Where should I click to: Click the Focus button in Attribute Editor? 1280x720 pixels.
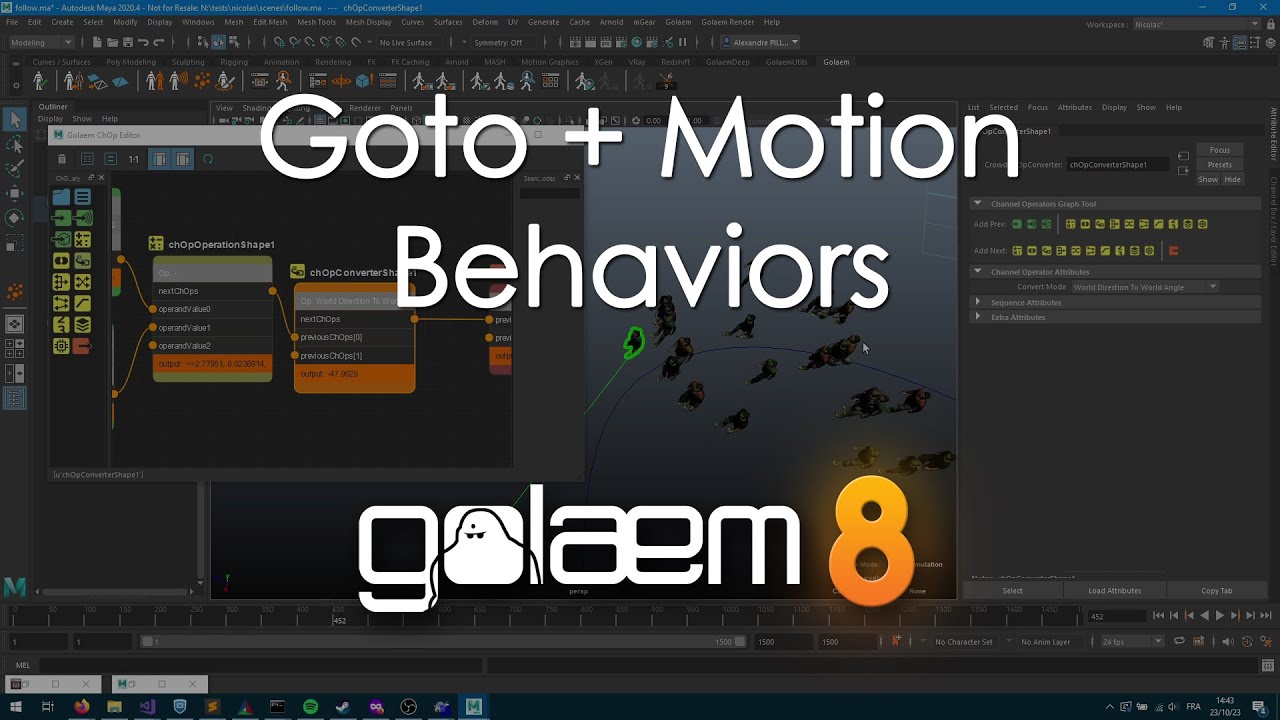click(x=1220, y=150)
